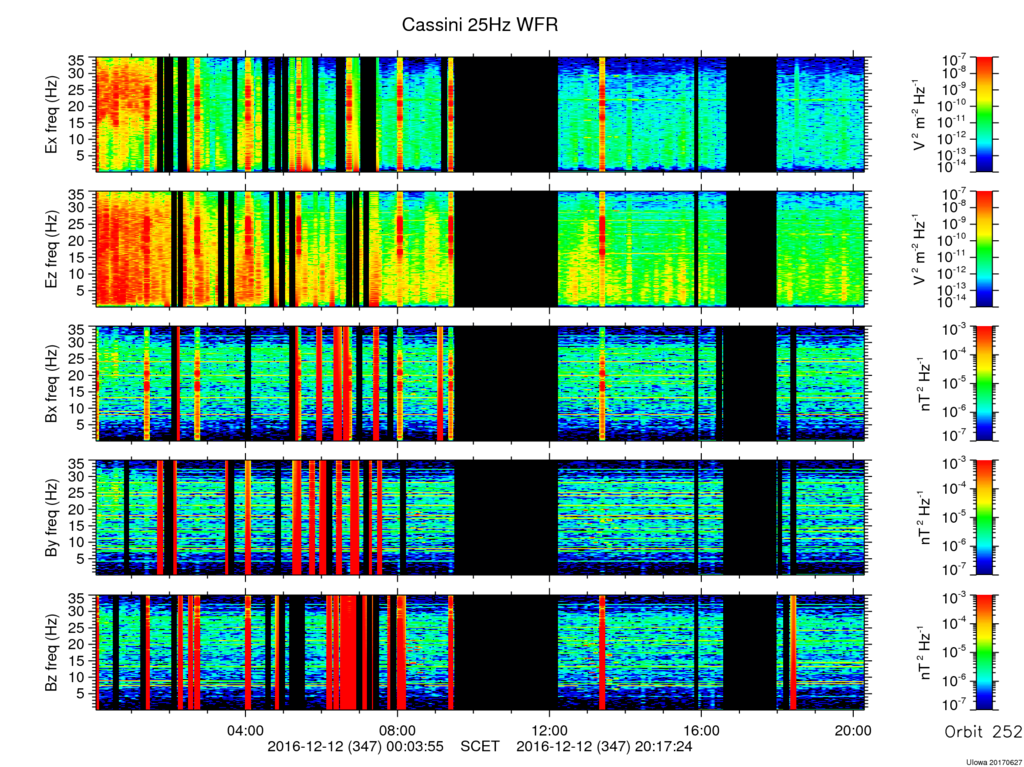Screen dimensions: 1024x767
Task: Click the By panel color scale bar
Action: [984, 518]
